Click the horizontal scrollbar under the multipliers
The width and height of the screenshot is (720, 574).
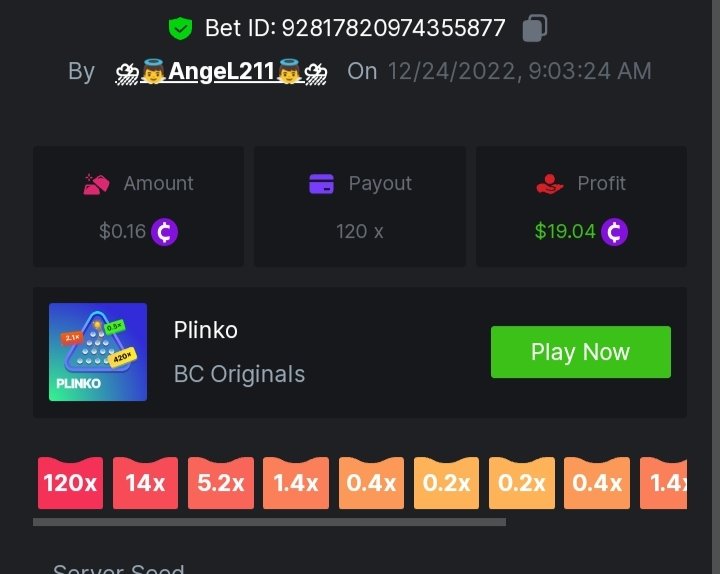click(270, 522)
